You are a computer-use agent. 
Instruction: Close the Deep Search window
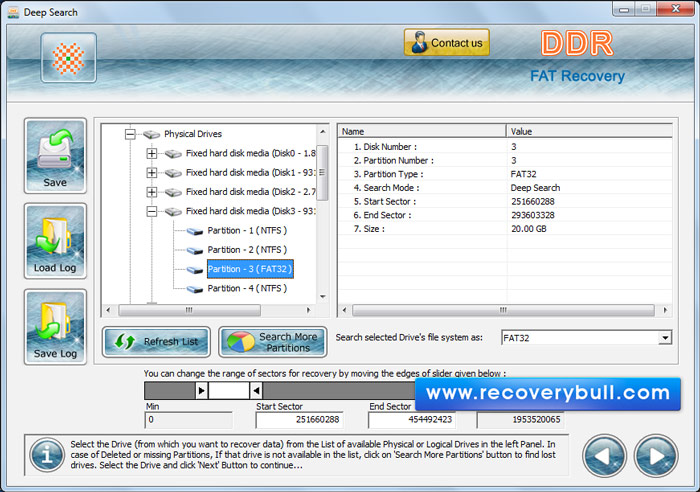coord(675,9)
